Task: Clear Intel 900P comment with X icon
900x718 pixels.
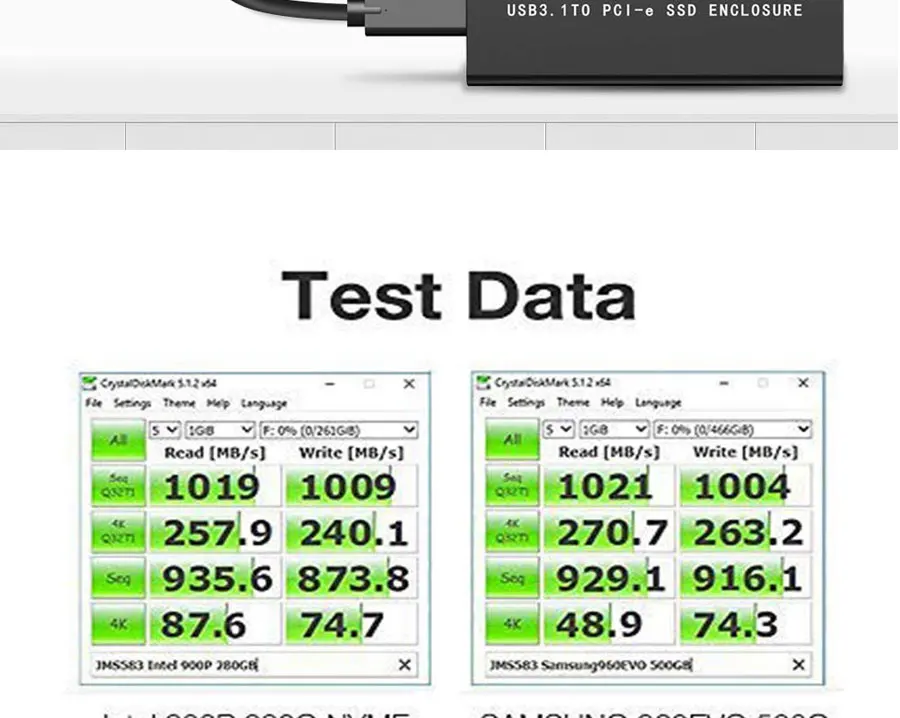Action: coord(405,665)
